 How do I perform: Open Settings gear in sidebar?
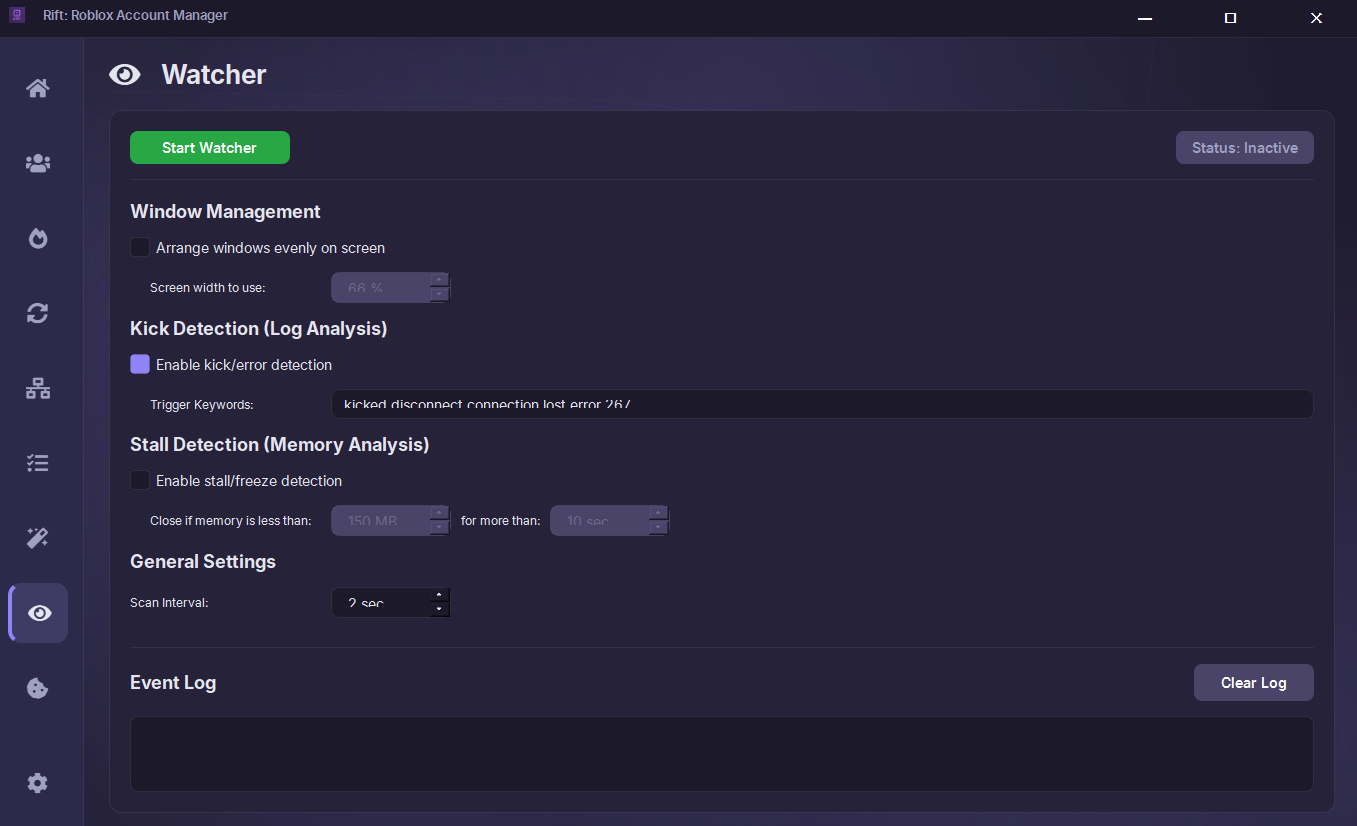pyautogui.click(x=38, y=783)
